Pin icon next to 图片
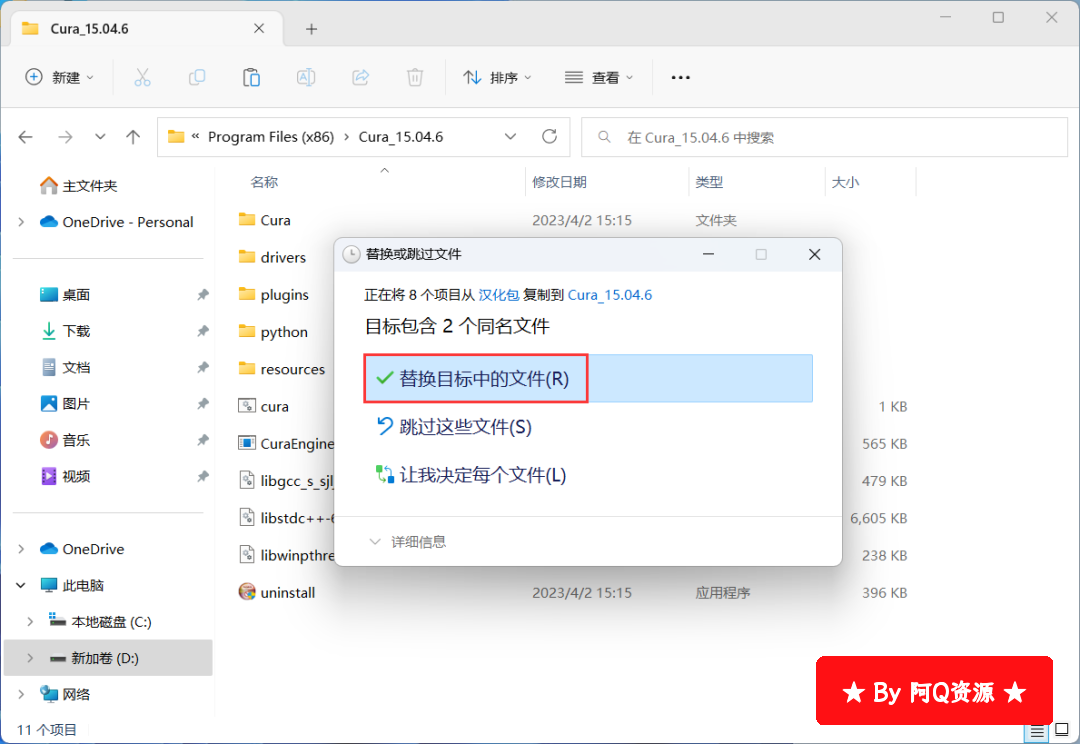1080x744 pixels. pyautogui.click(x=202, y=404)
